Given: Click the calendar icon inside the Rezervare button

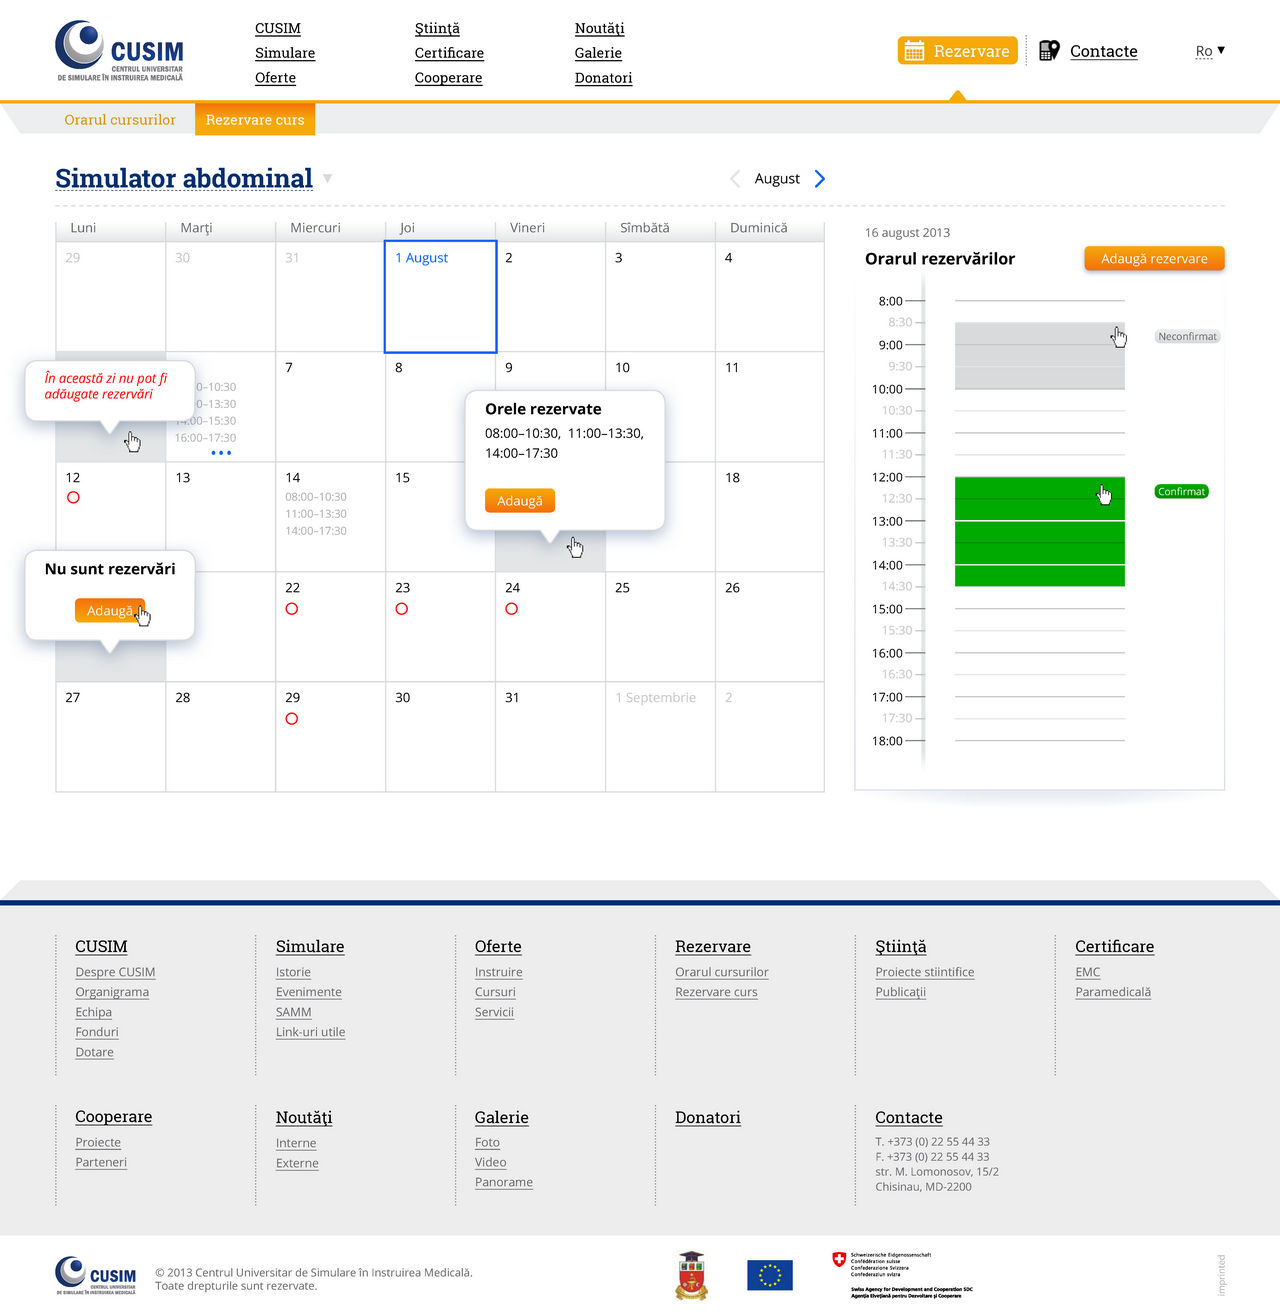Looking at the screenshot, I should (x=917, y=50).
